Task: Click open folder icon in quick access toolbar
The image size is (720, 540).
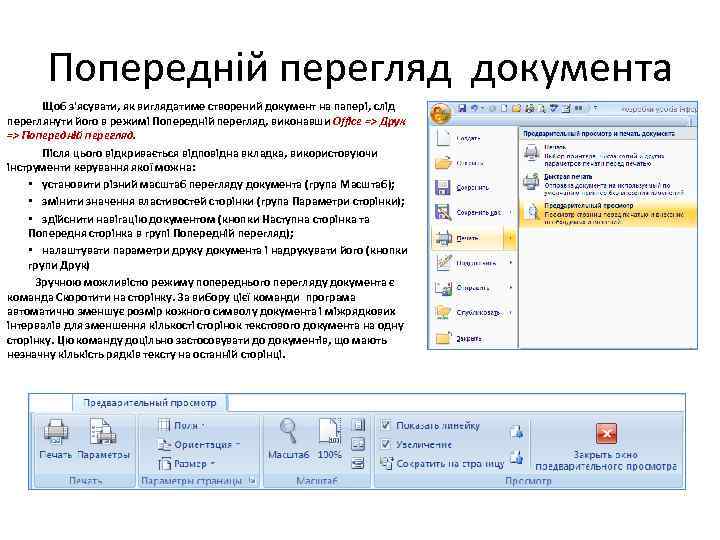Action: click(x=516, y=109)
